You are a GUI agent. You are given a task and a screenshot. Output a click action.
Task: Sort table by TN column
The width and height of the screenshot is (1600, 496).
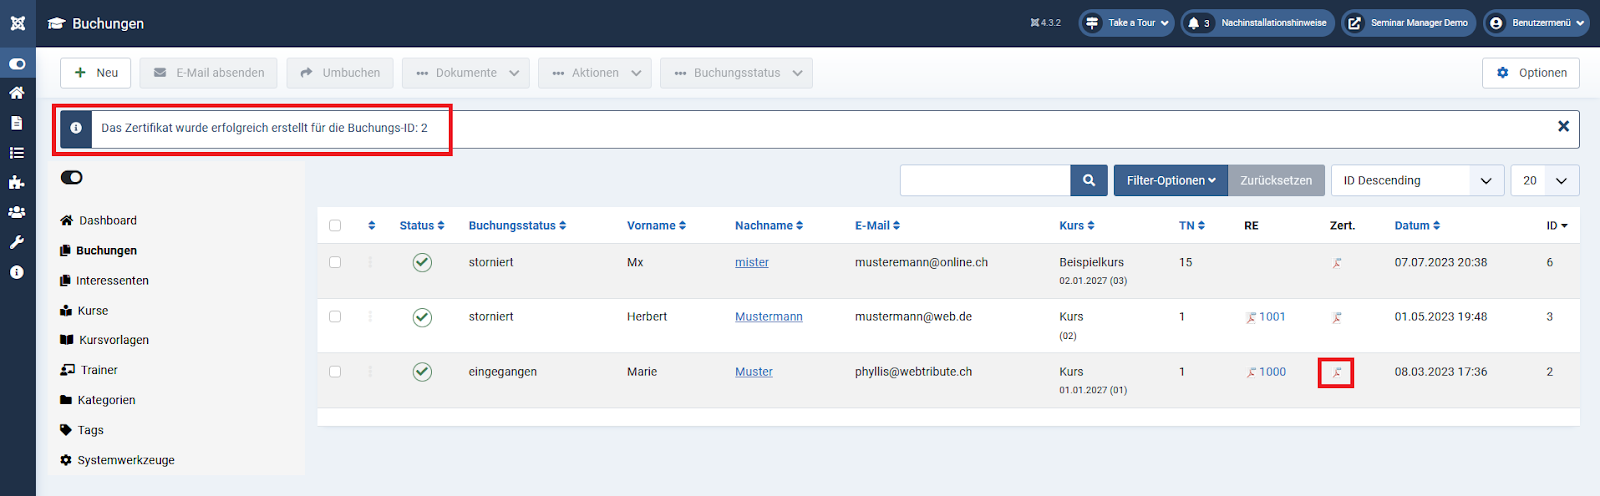click(x=1192, y=226)
